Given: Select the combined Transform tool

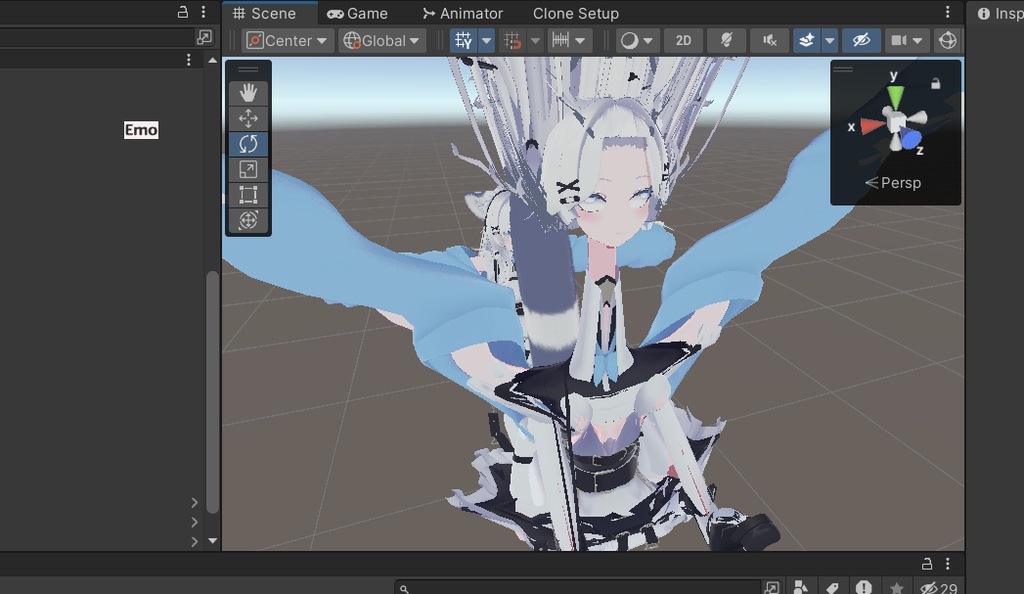Looking at the screenshot, I should click(x=248, y=220).
